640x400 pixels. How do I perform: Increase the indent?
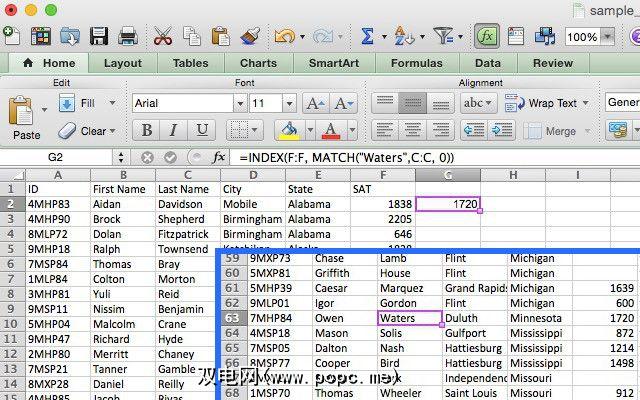point(502,131)
